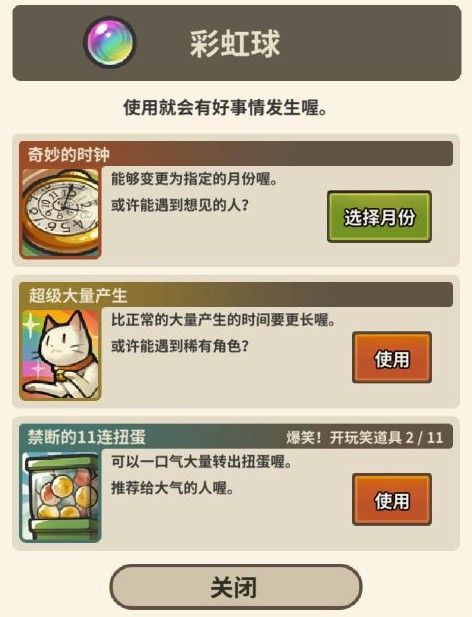Click the 使用就会有好事情发生喔 subtitle text
Viewport: 472px width, 617px height.
(225, 107)
